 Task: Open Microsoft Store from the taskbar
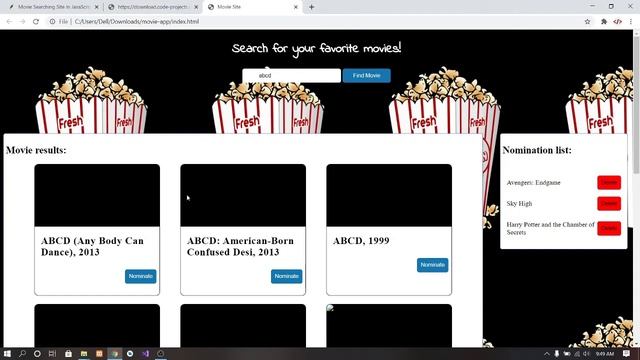point(68,353)
